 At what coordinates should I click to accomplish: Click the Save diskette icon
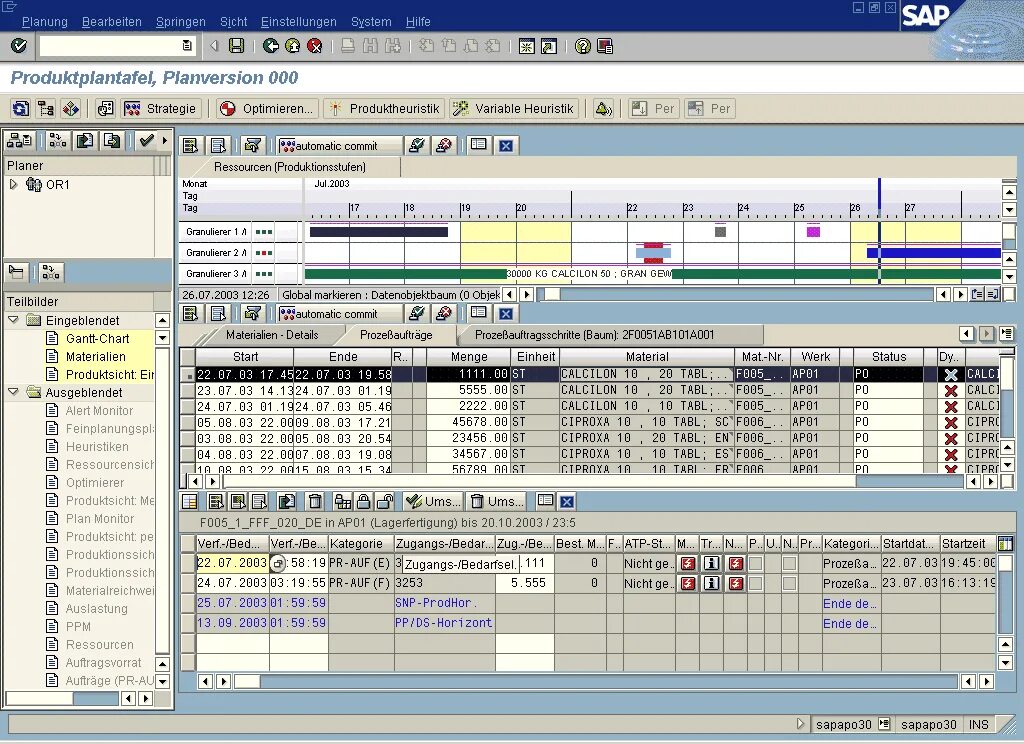[x=236, y=46]
